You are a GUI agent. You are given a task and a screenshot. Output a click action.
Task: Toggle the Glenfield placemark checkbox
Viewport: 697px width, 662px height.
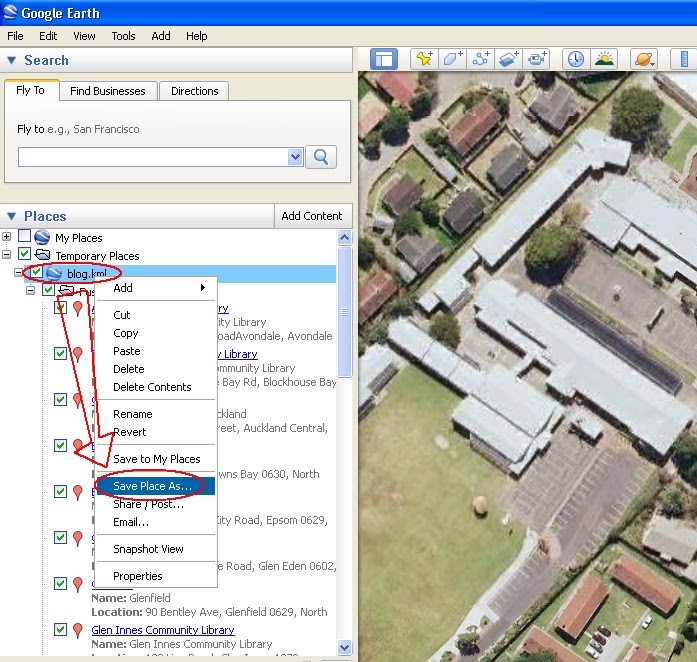coord(60,583)
